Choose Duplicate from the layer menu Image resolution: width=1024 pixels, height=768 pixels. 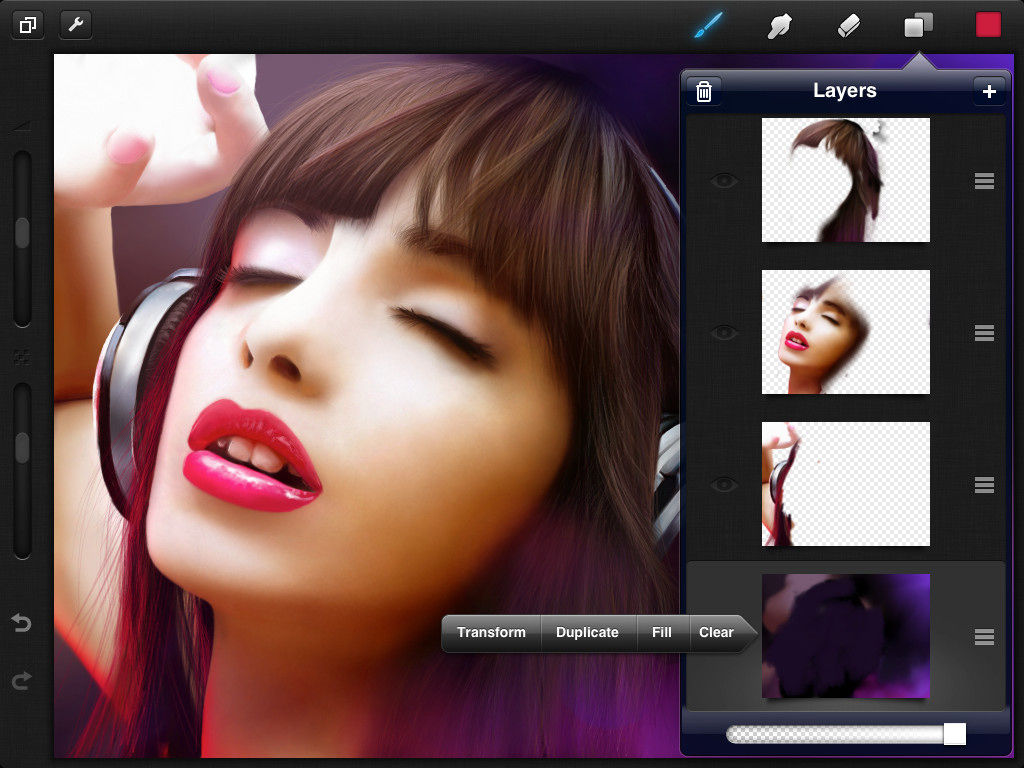587,632
